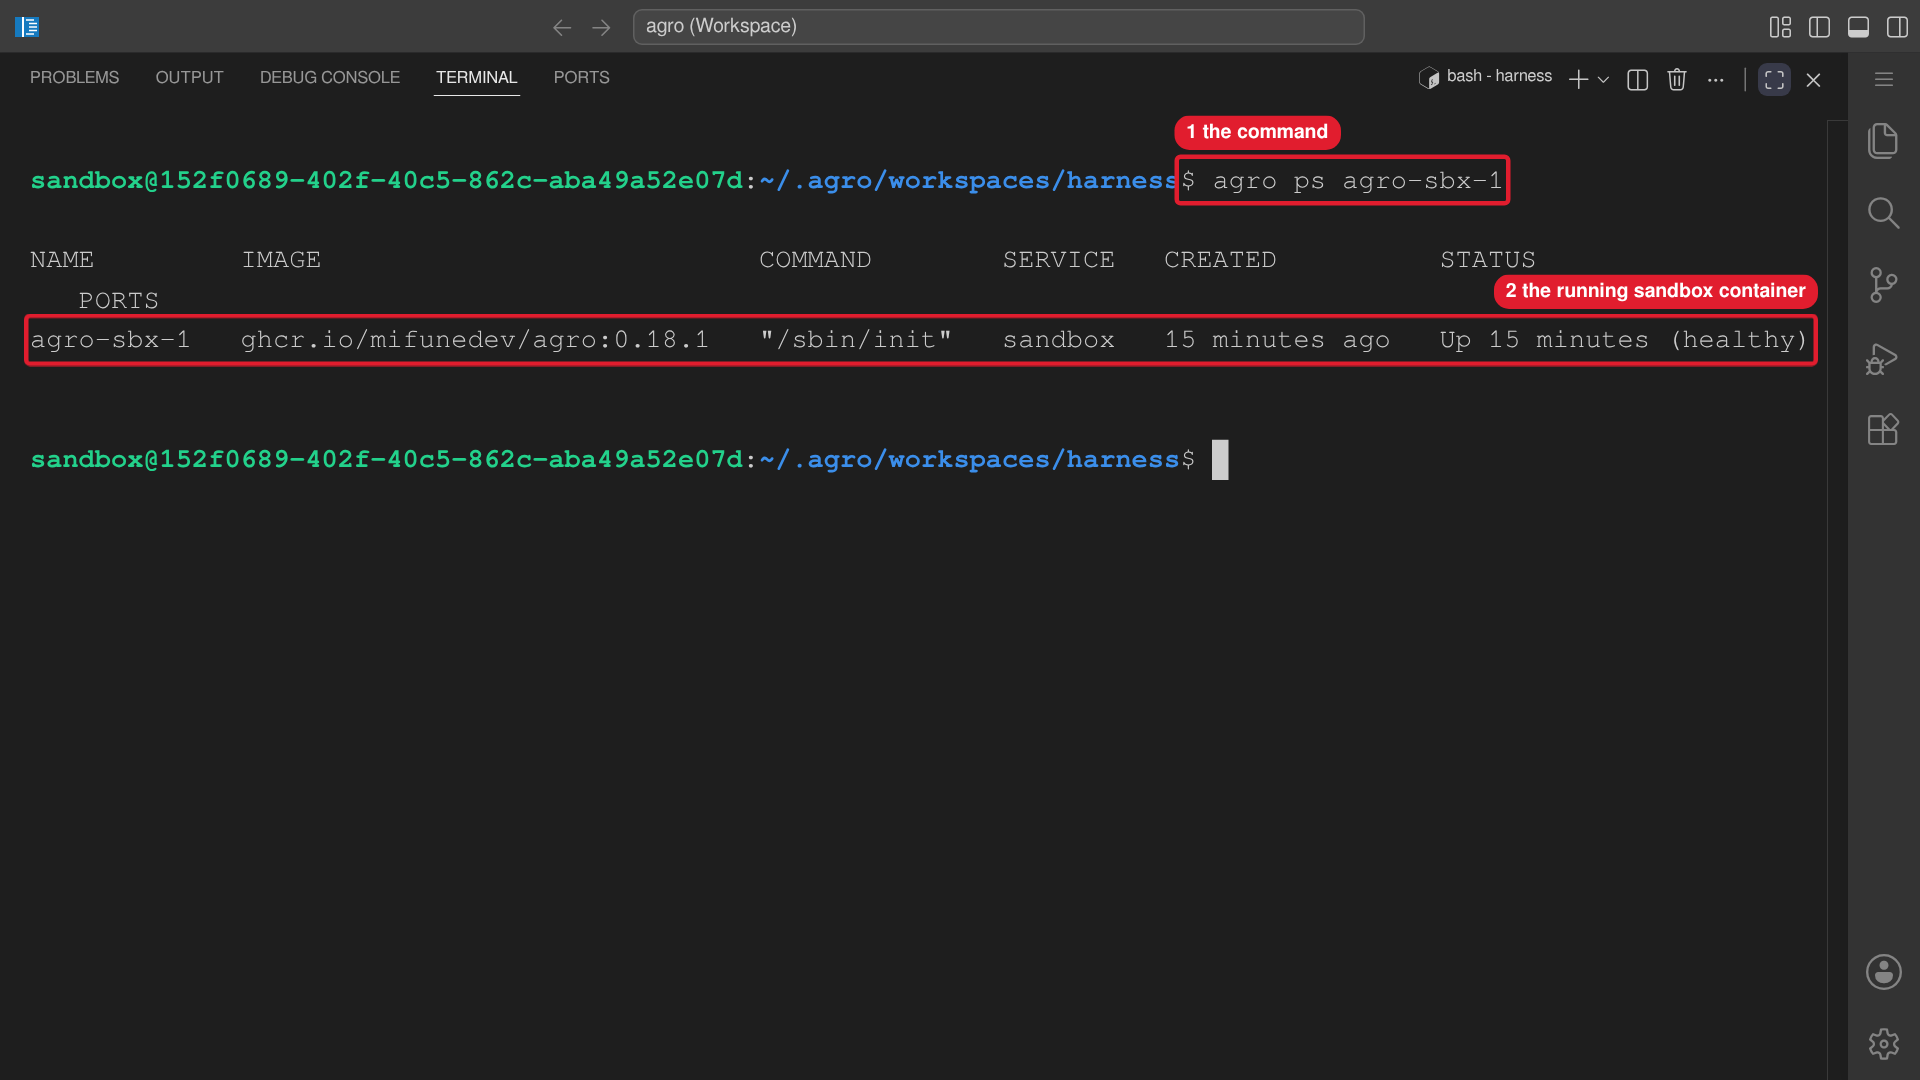Select the TERMINAL tab

[476, 77]
